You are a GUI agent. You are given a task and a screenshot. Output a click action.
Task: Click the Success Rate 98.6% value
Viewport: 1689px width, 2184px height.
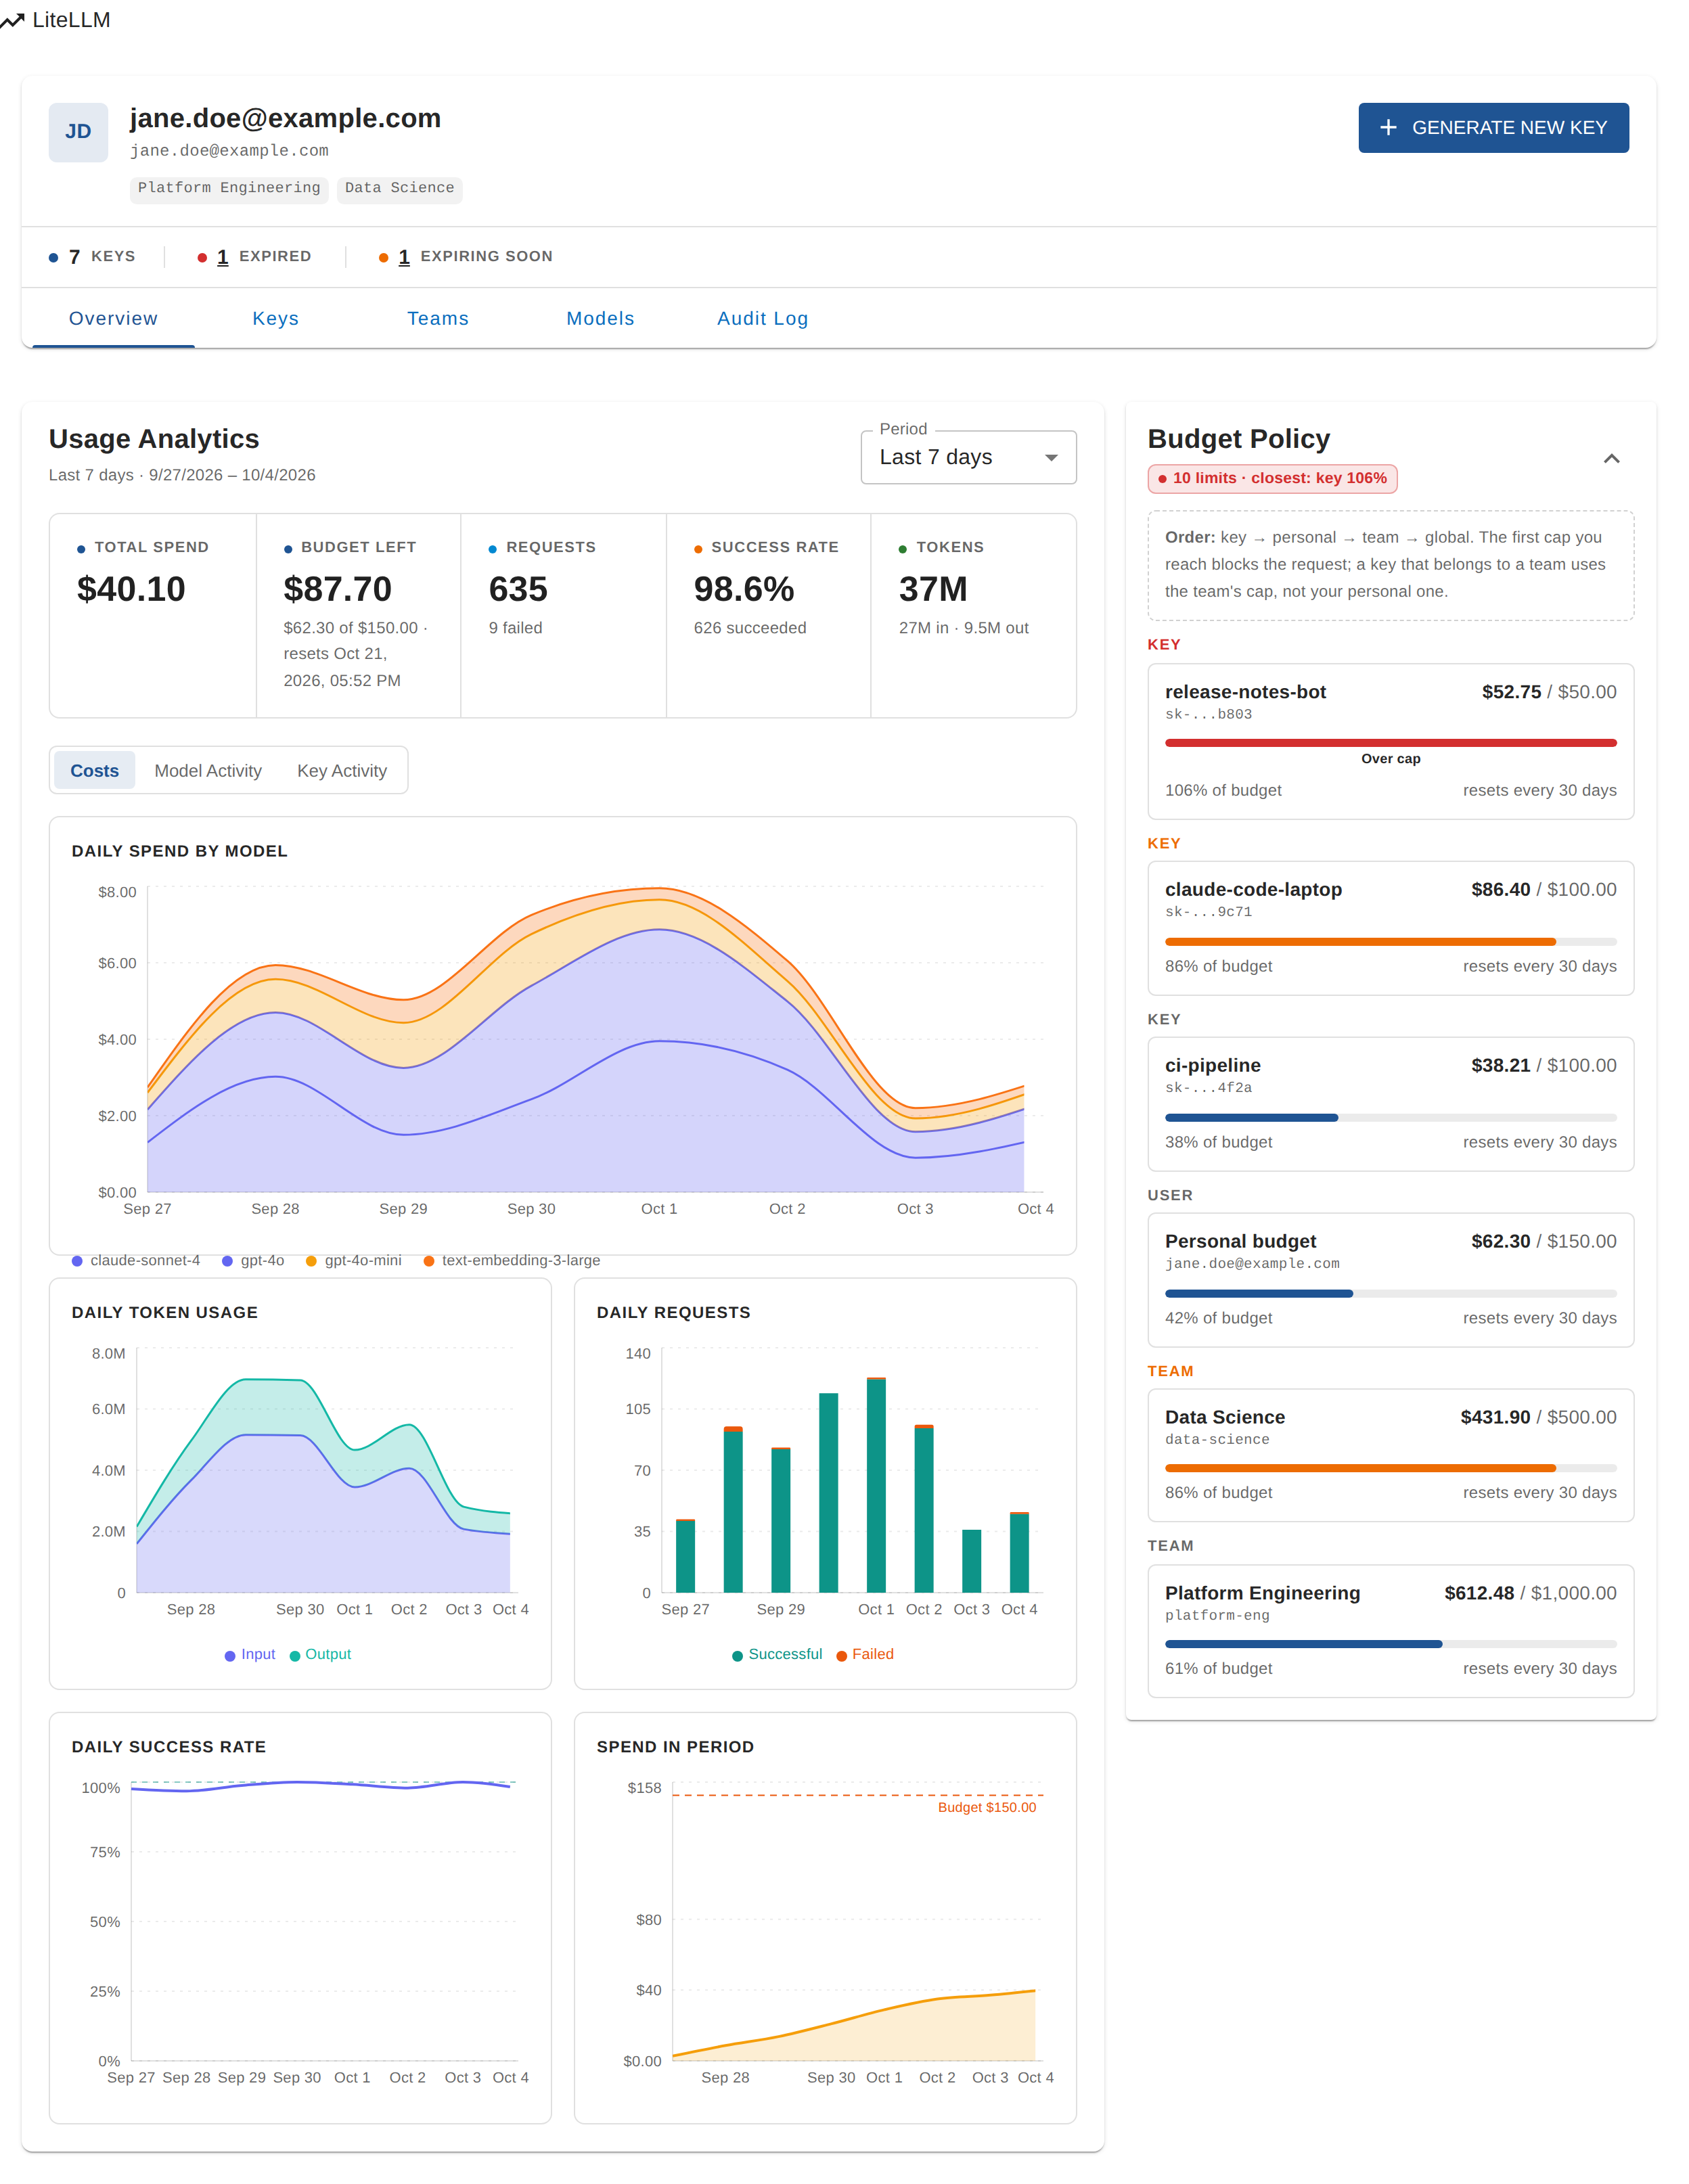[x=744, y=589]
